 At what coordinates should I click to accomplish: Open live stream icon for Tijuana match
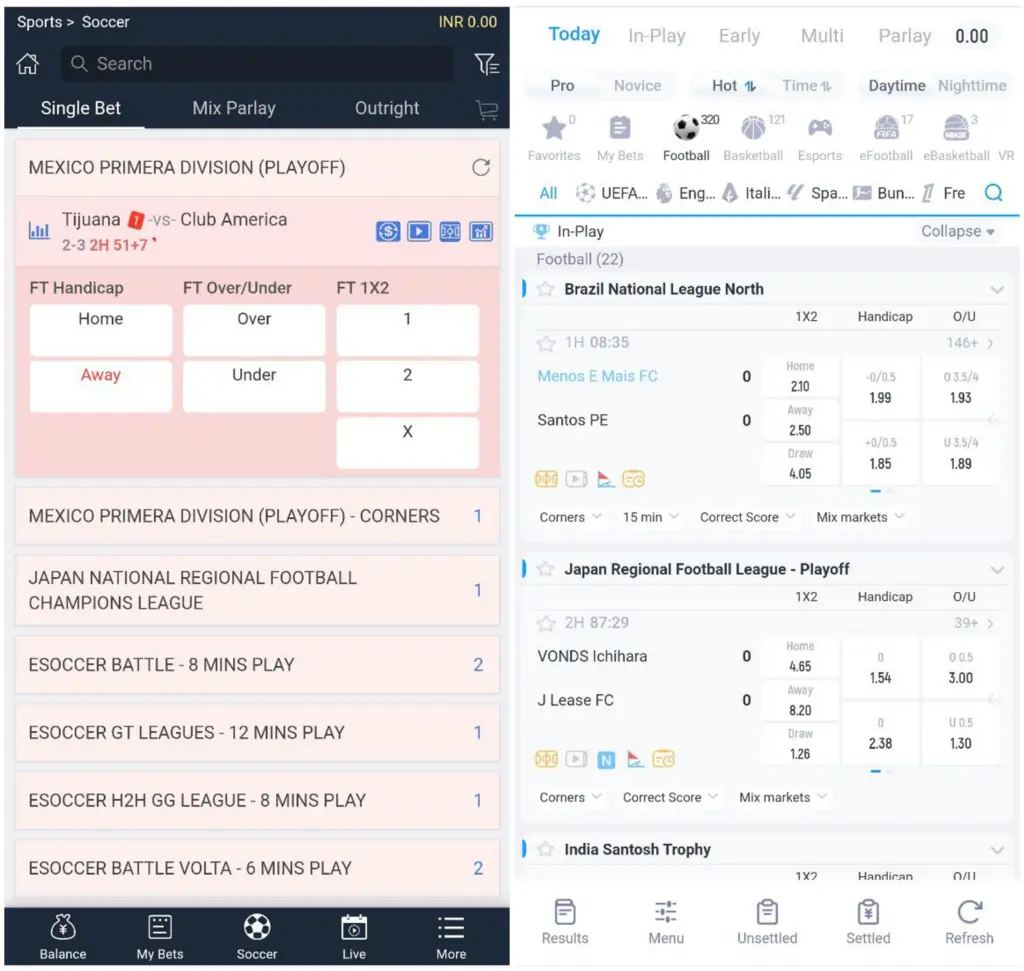pos(419,232)
